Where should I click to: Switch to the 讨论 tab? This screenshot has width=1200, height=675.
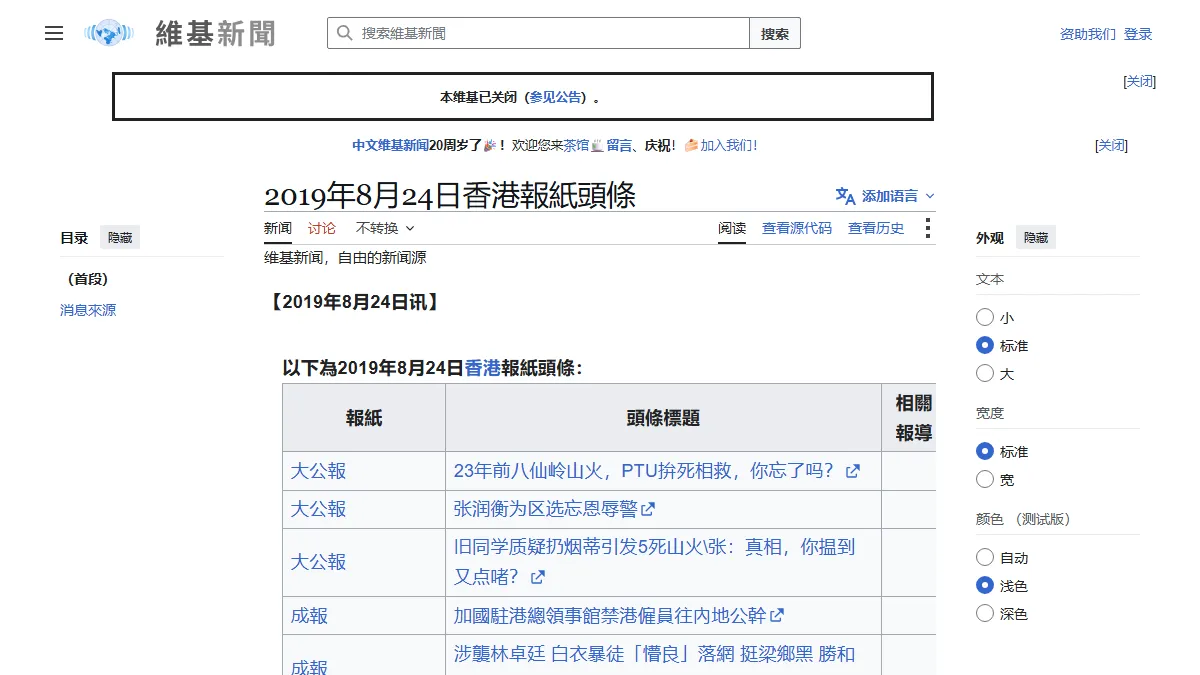click(322, 228)
